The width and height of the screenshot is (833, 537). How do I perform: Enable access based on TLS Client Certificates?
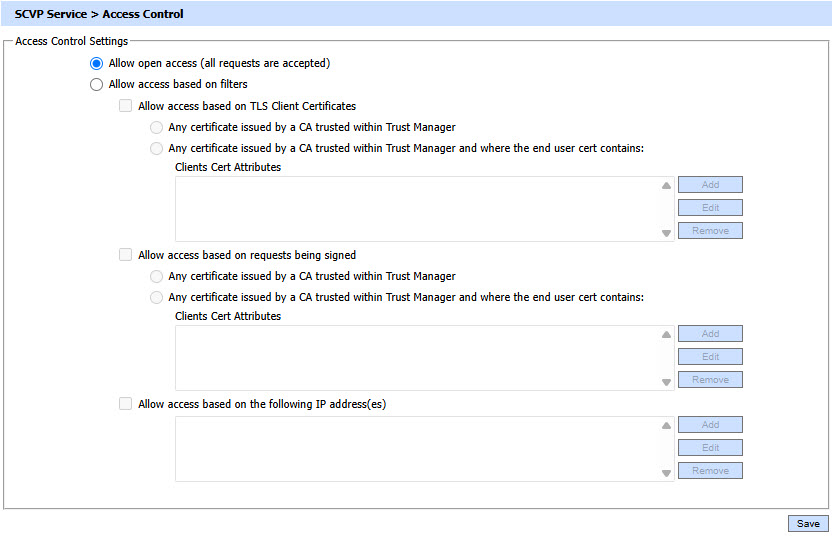(x=126, y=106)
